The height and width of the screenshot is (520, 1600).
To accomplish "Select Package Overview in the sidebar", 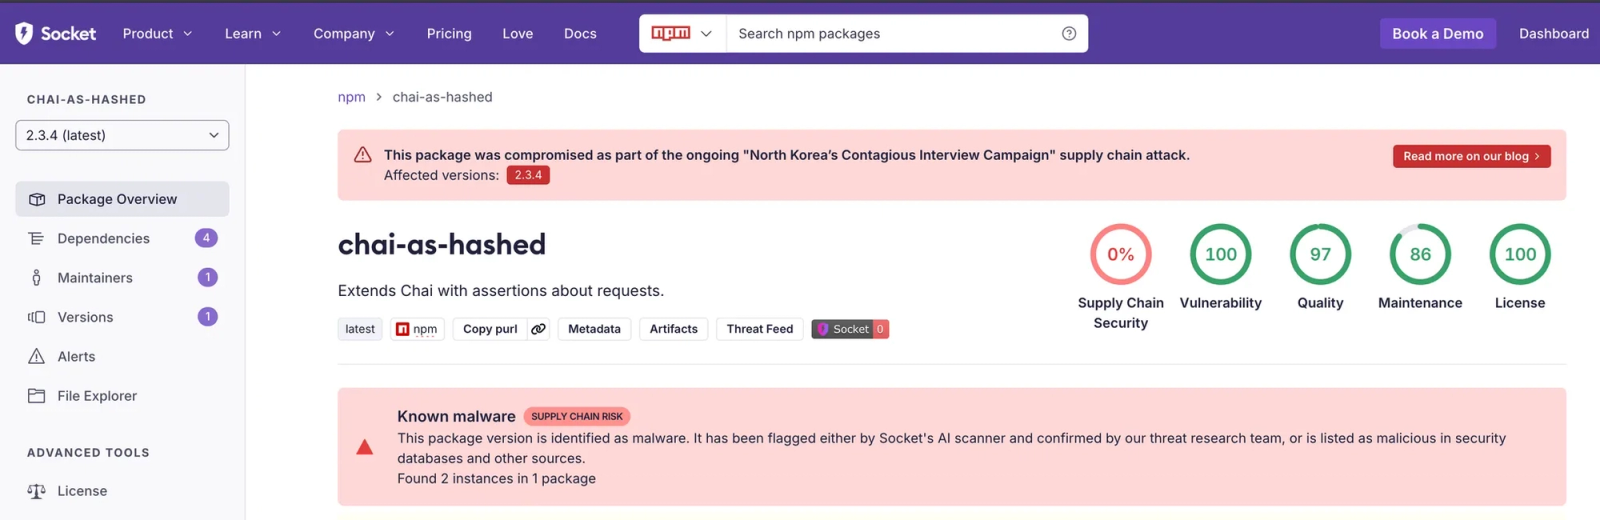I will [122, 199].
